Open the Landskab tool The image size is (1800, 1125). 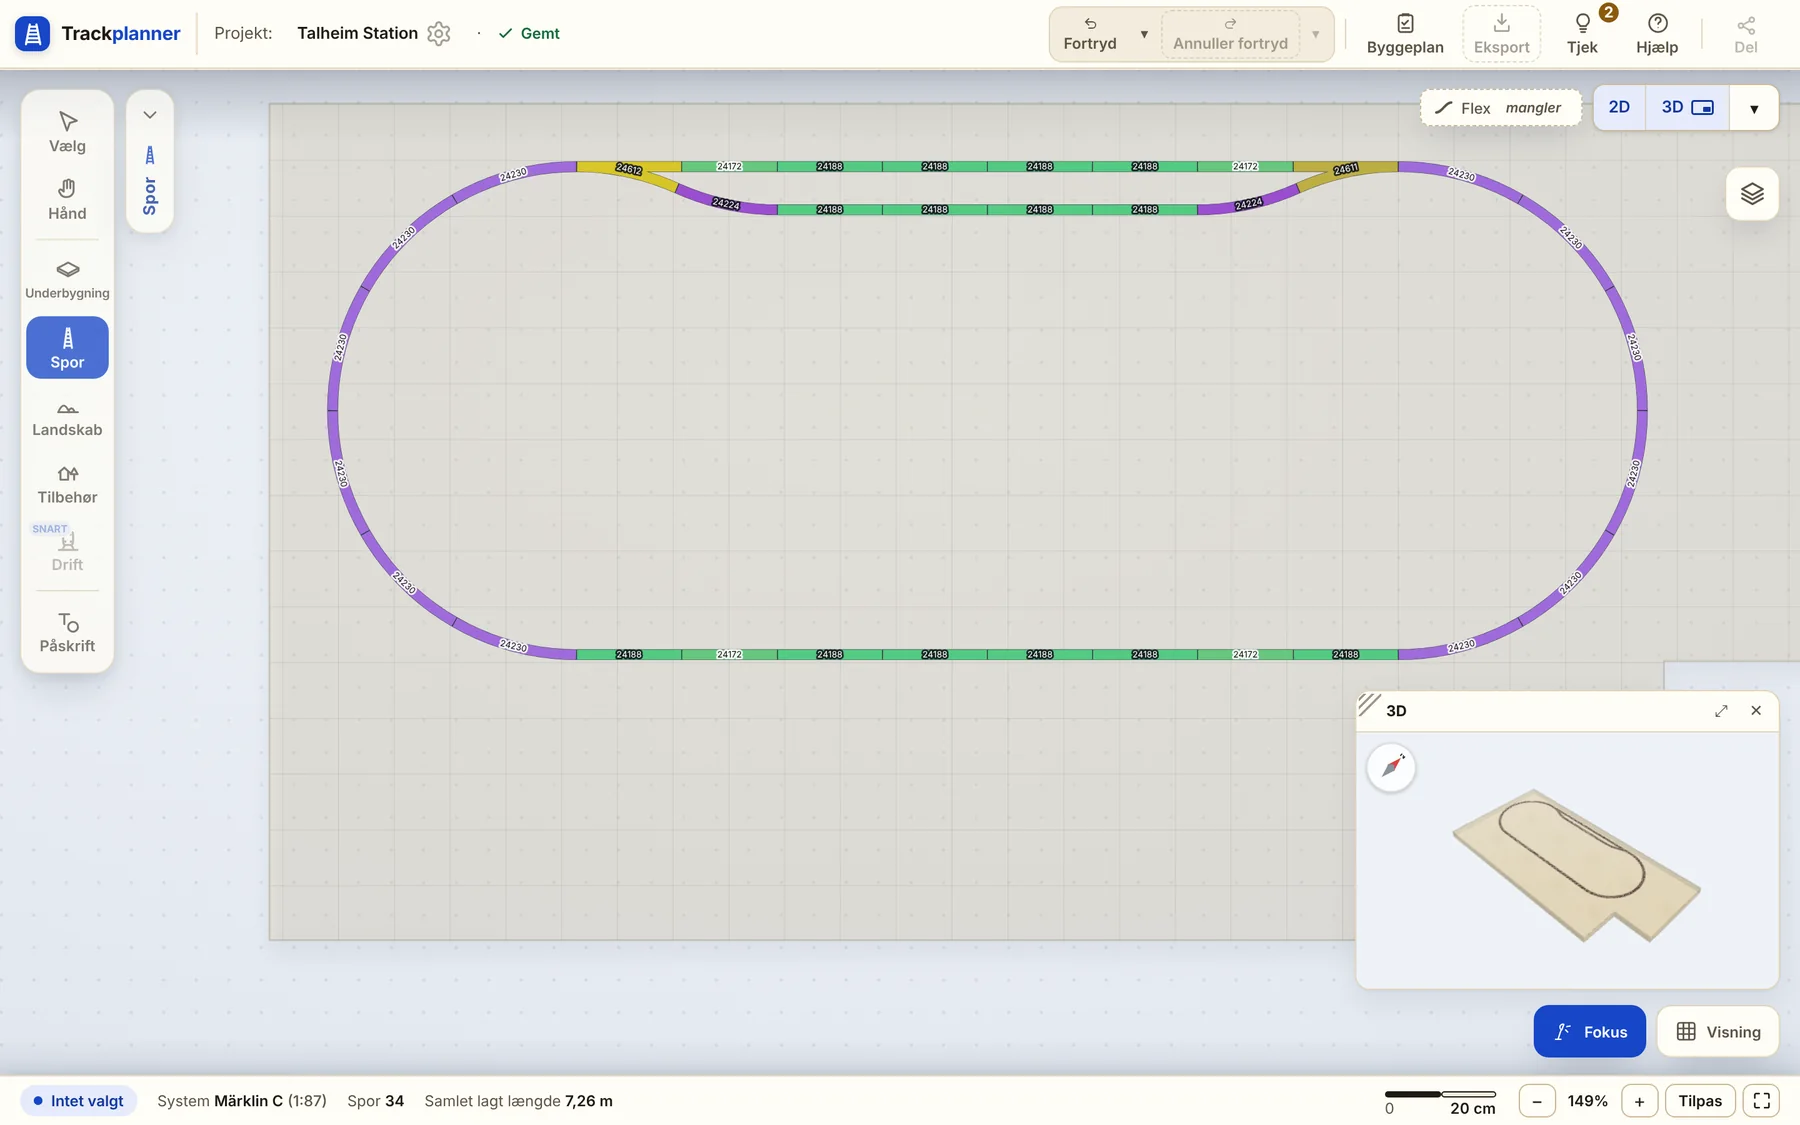67,418
